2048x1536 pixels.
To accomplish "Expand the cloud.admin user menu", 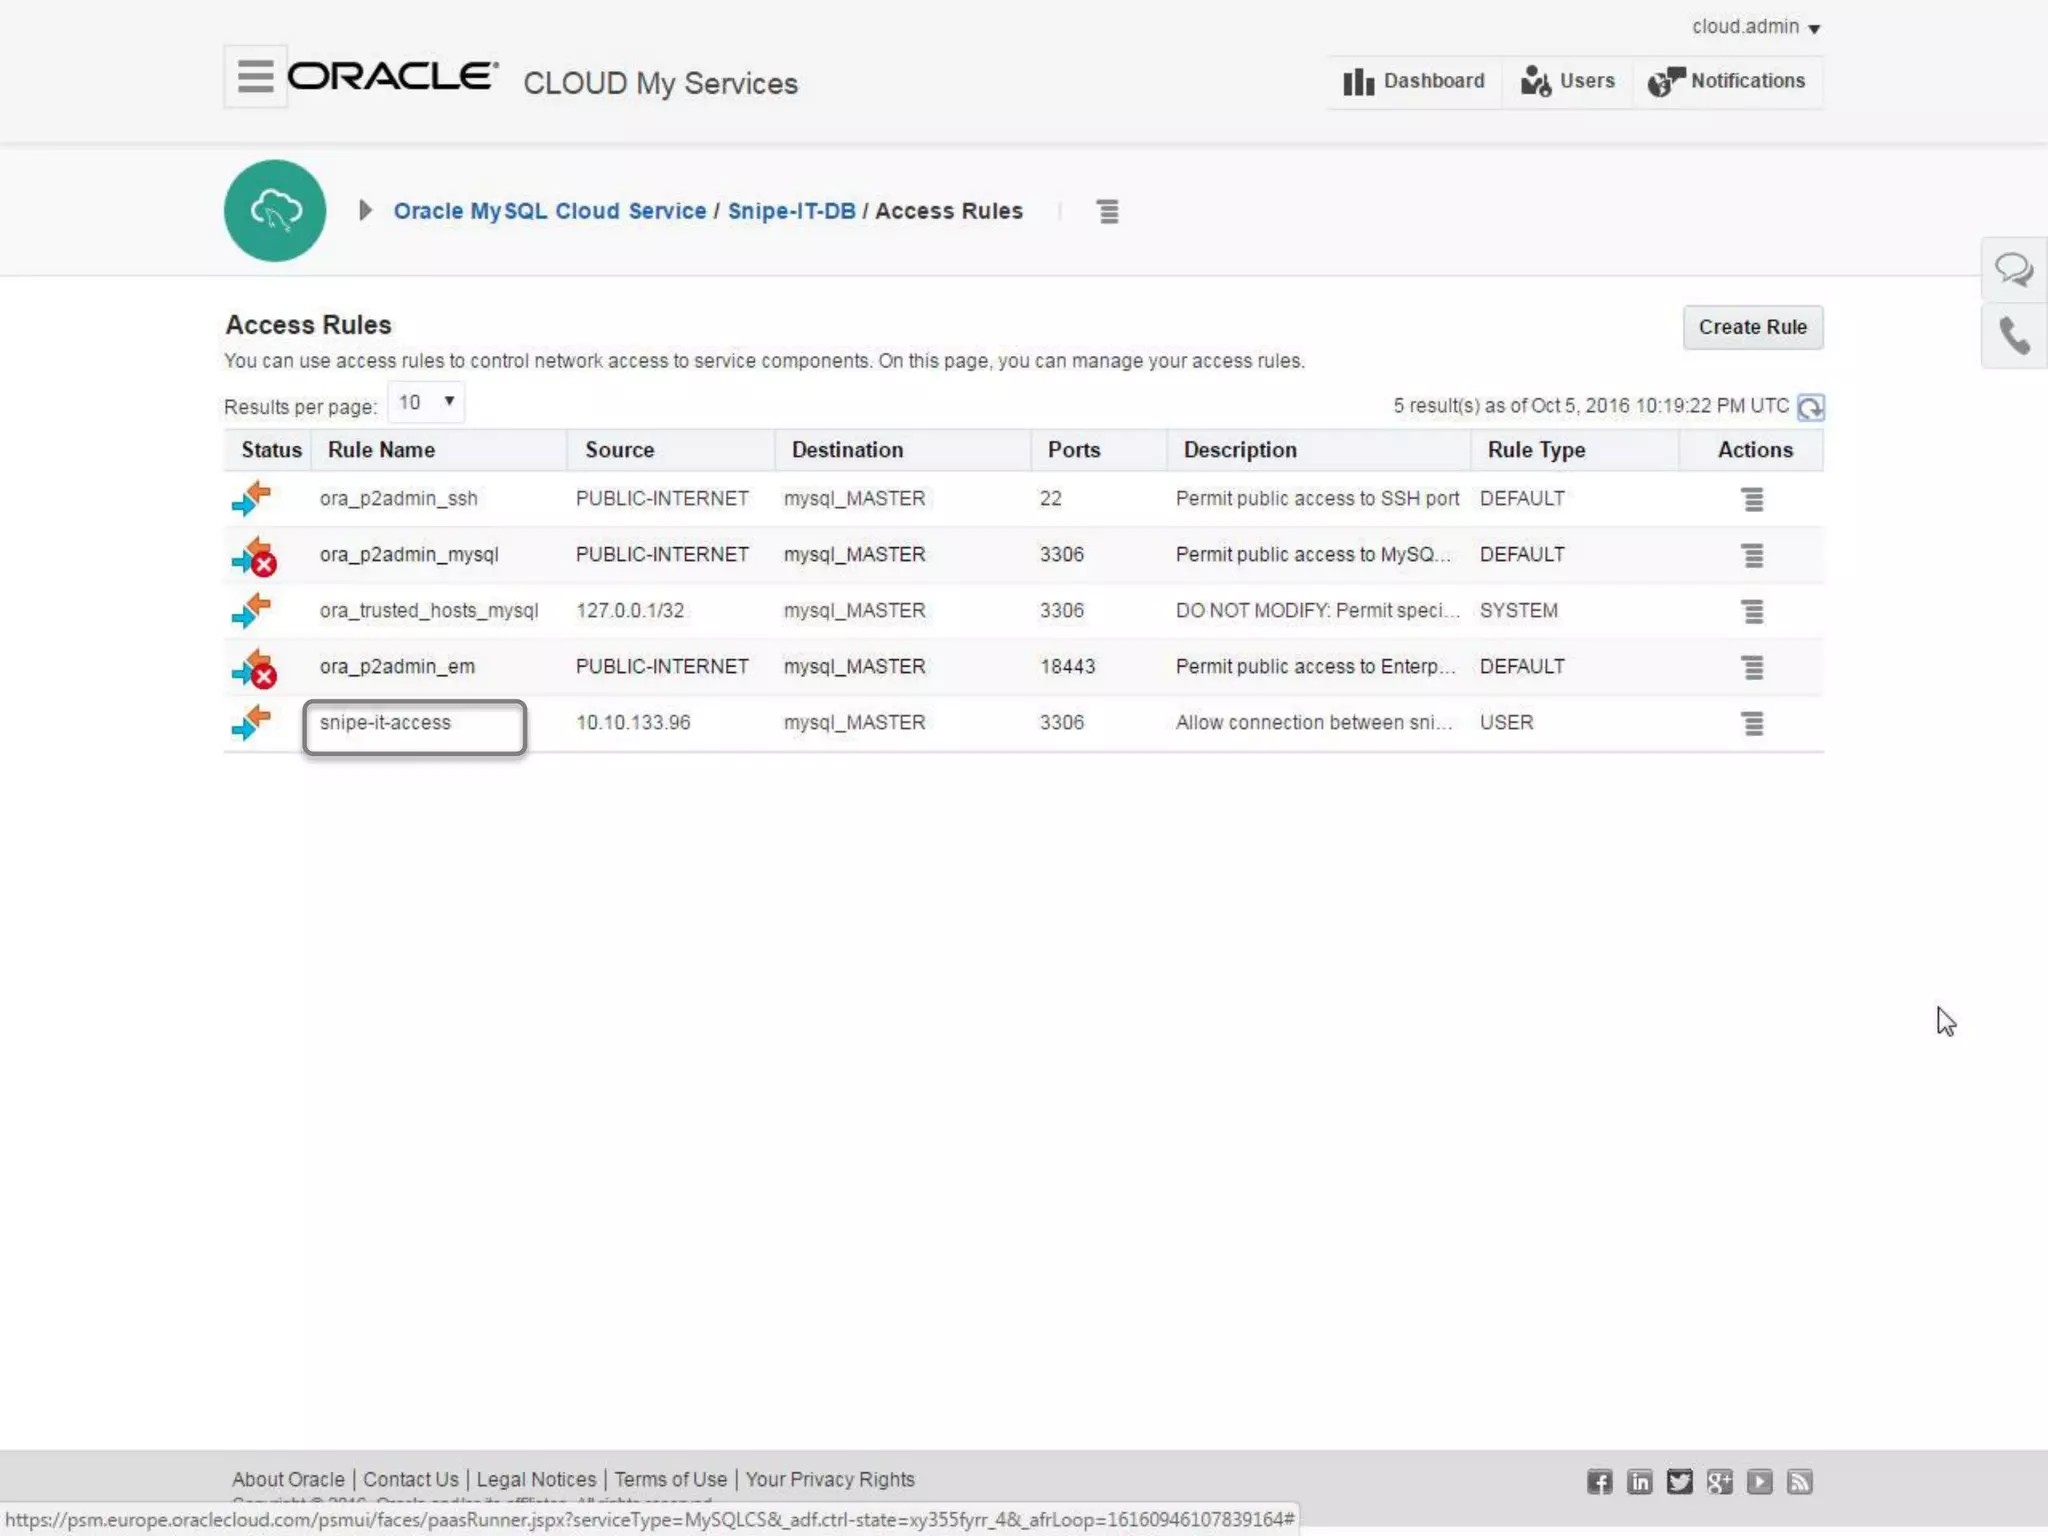I will (x=1756, y=27).
